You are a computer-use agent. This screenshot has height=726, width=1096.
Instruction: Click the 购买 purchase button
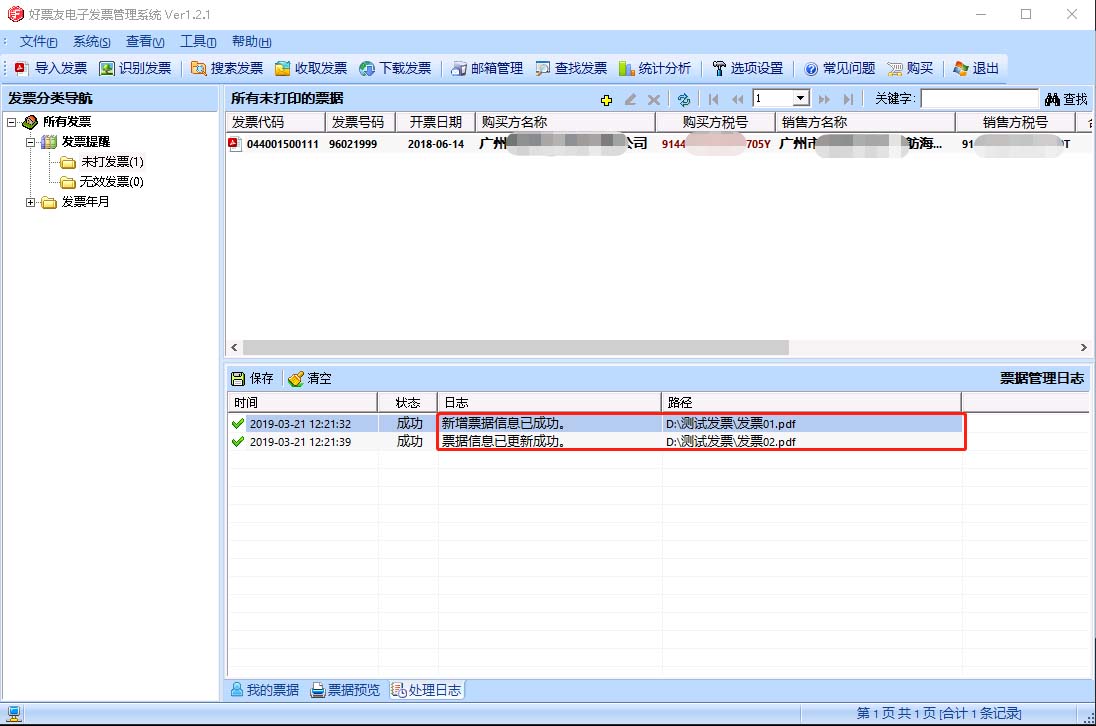pos(911,68)
